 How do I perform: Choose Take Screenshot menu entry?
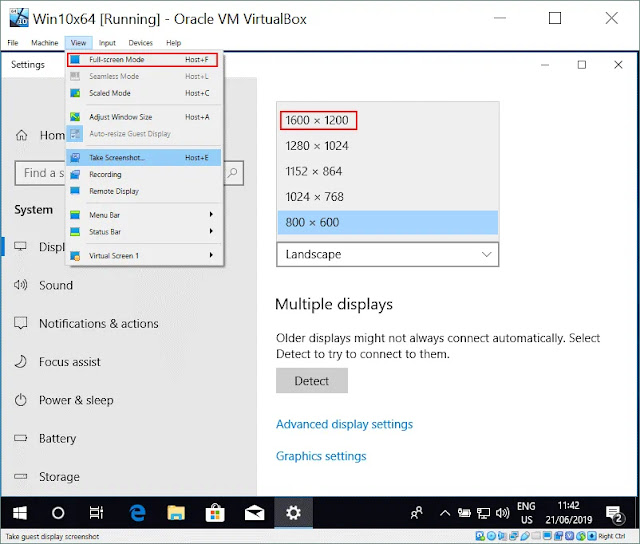tap(144, 158)
